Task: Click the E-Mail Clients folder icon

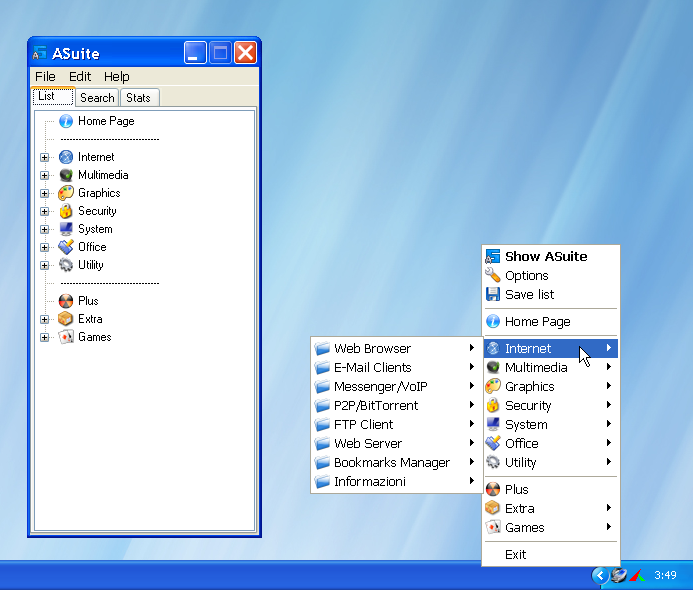Action: pos(322,367)
